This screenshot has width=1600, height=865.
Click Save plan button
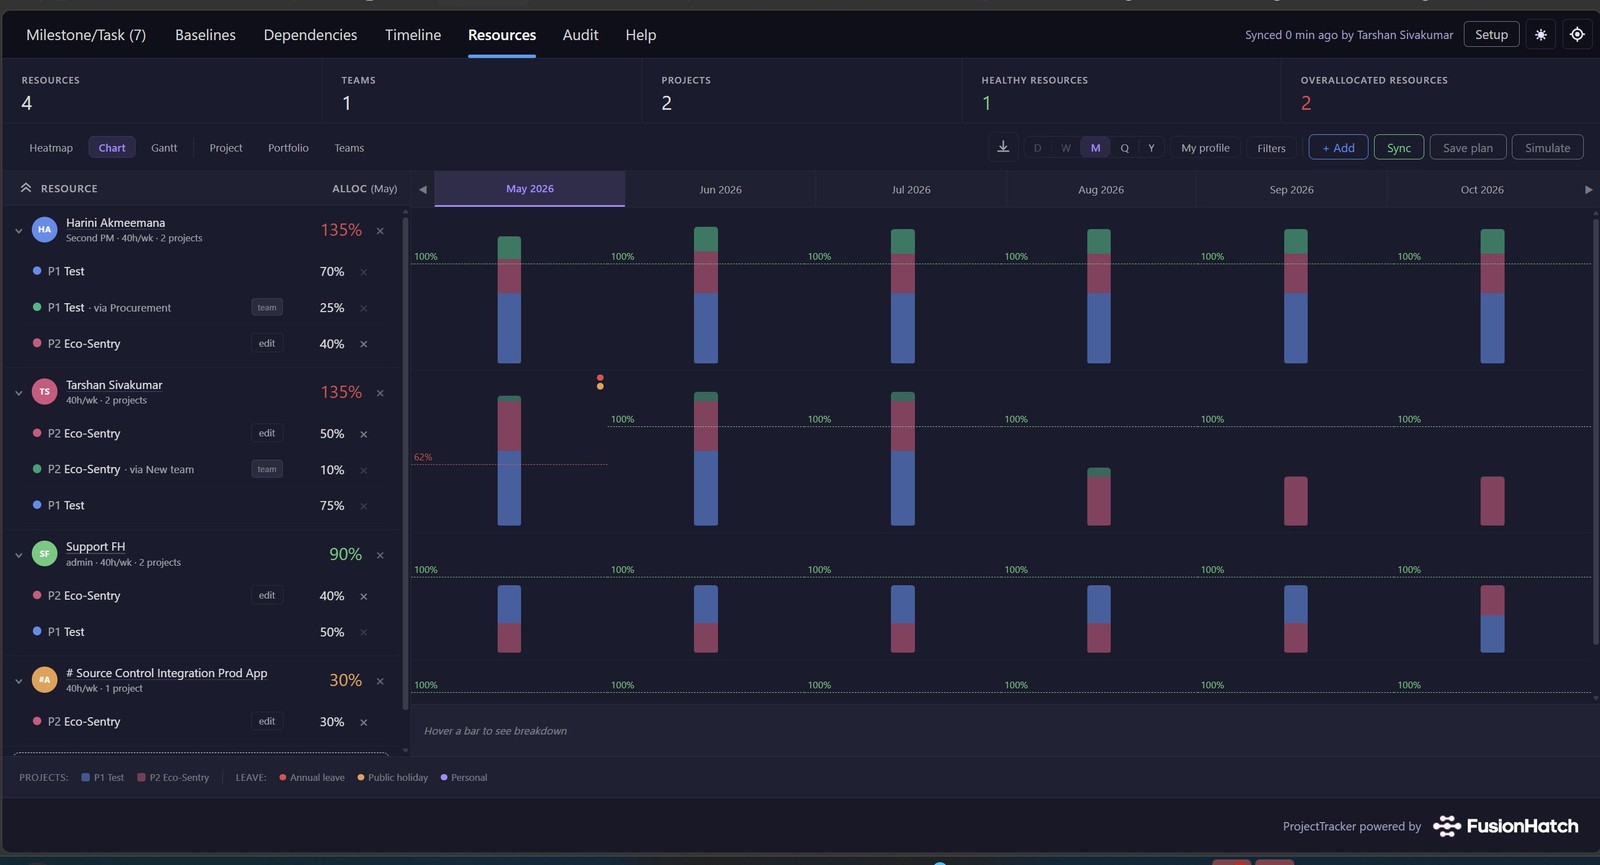click(x=1468, y=148)
